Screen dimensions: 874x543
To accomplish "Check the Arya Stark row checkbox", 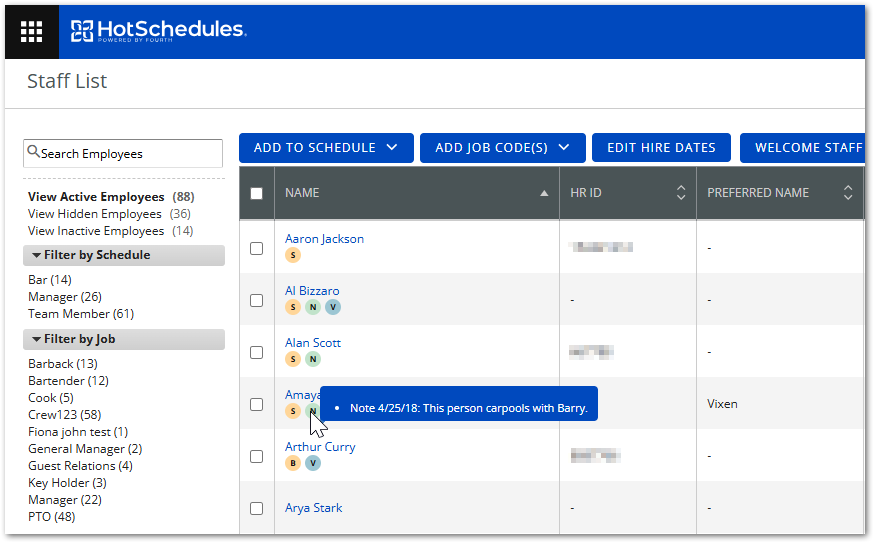I will click(256, 508).
